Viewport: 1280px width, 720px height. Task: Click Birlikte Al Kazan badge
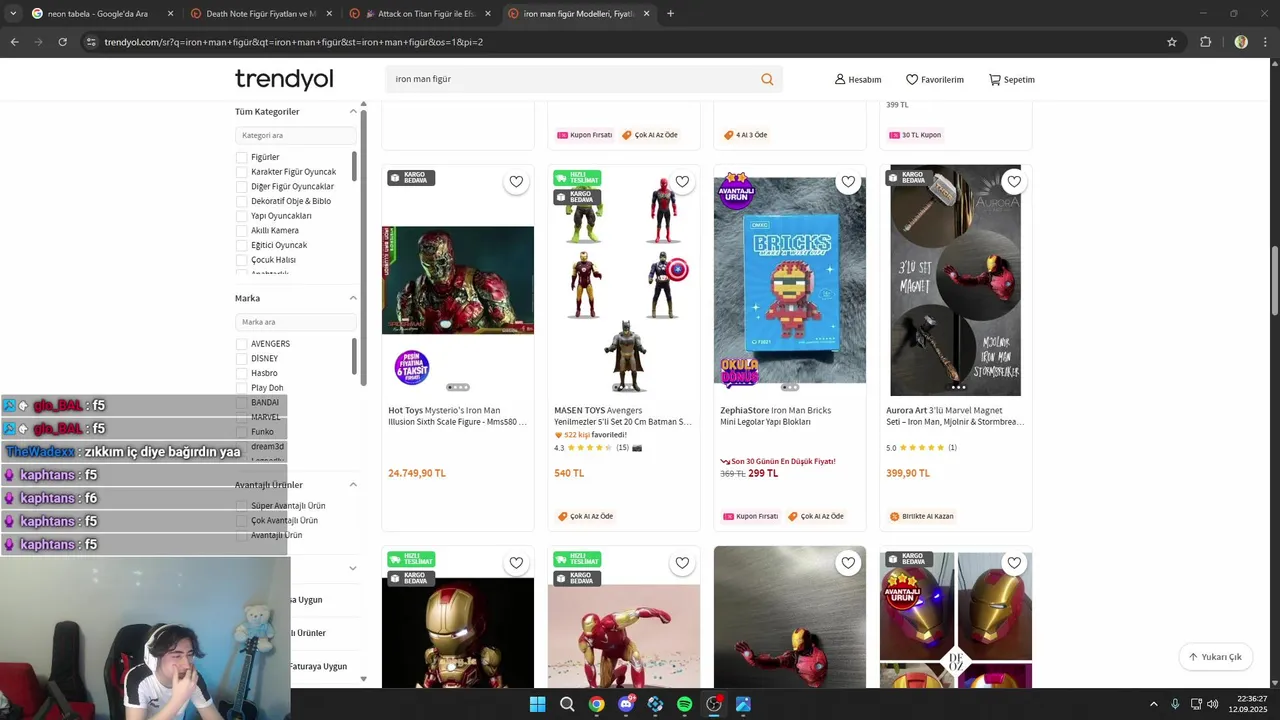click(x=921, y=517)
